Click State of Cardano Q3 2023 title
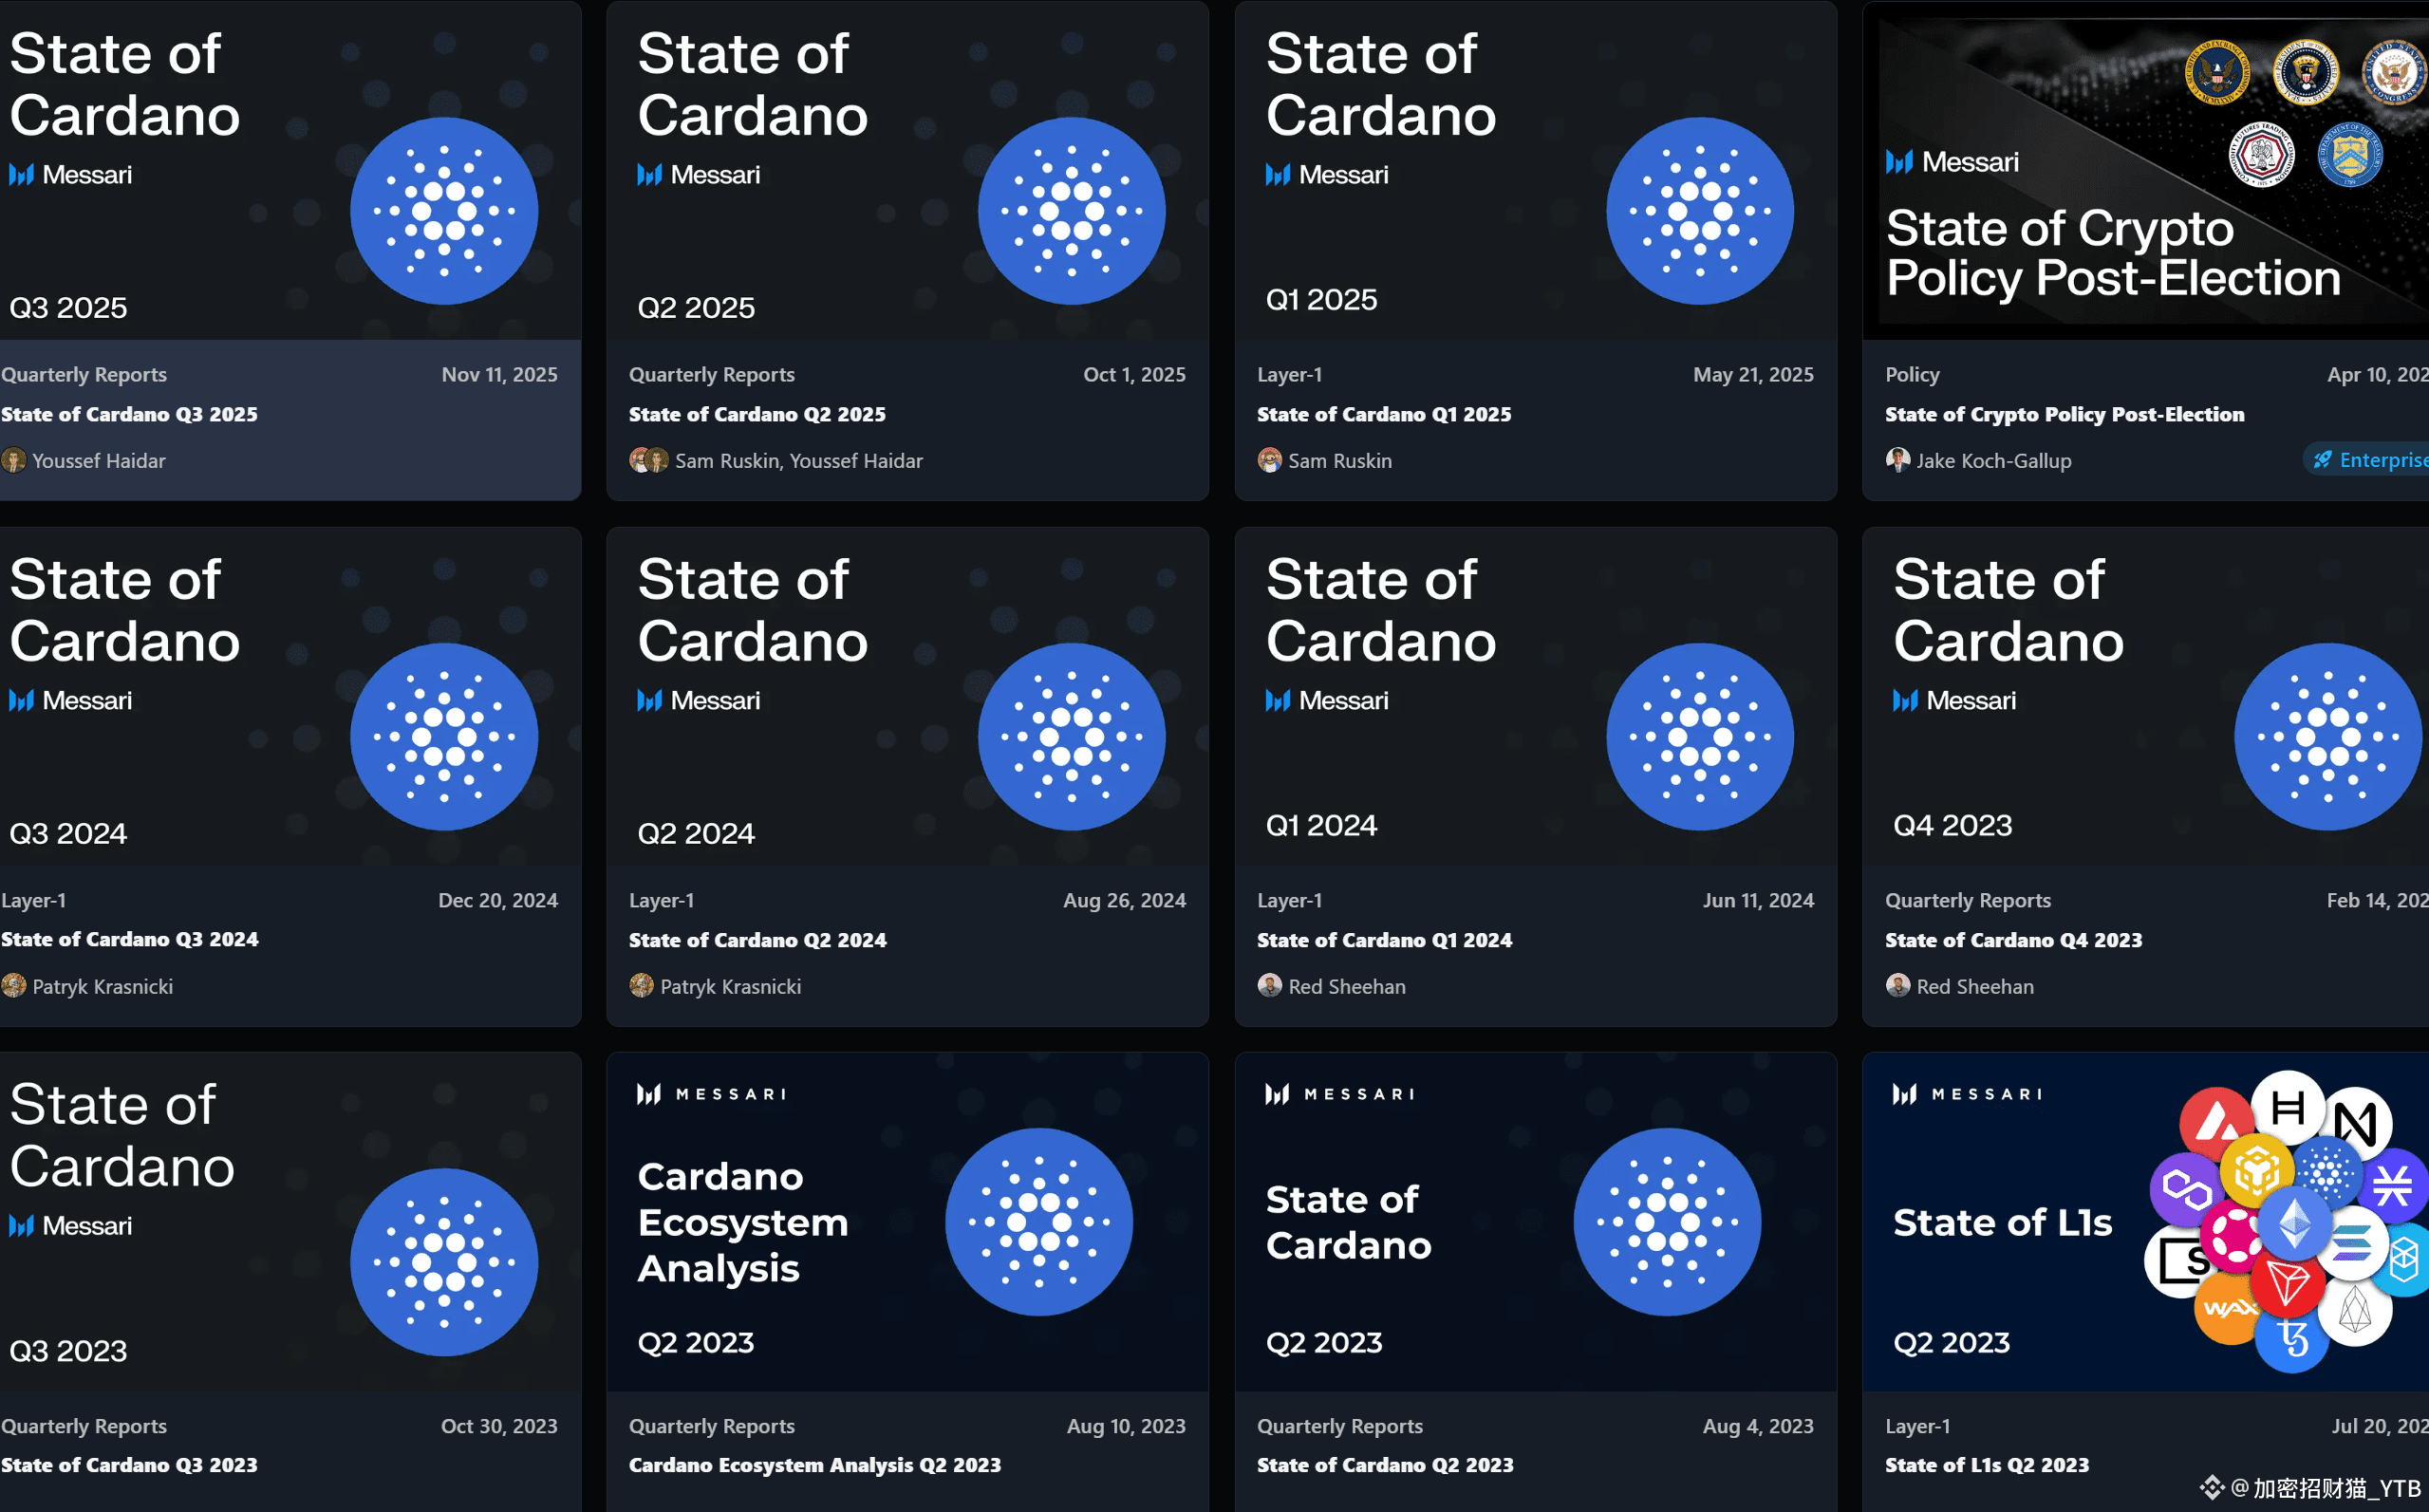Screen dimensions: 2429x1512 click(129, 1465)
